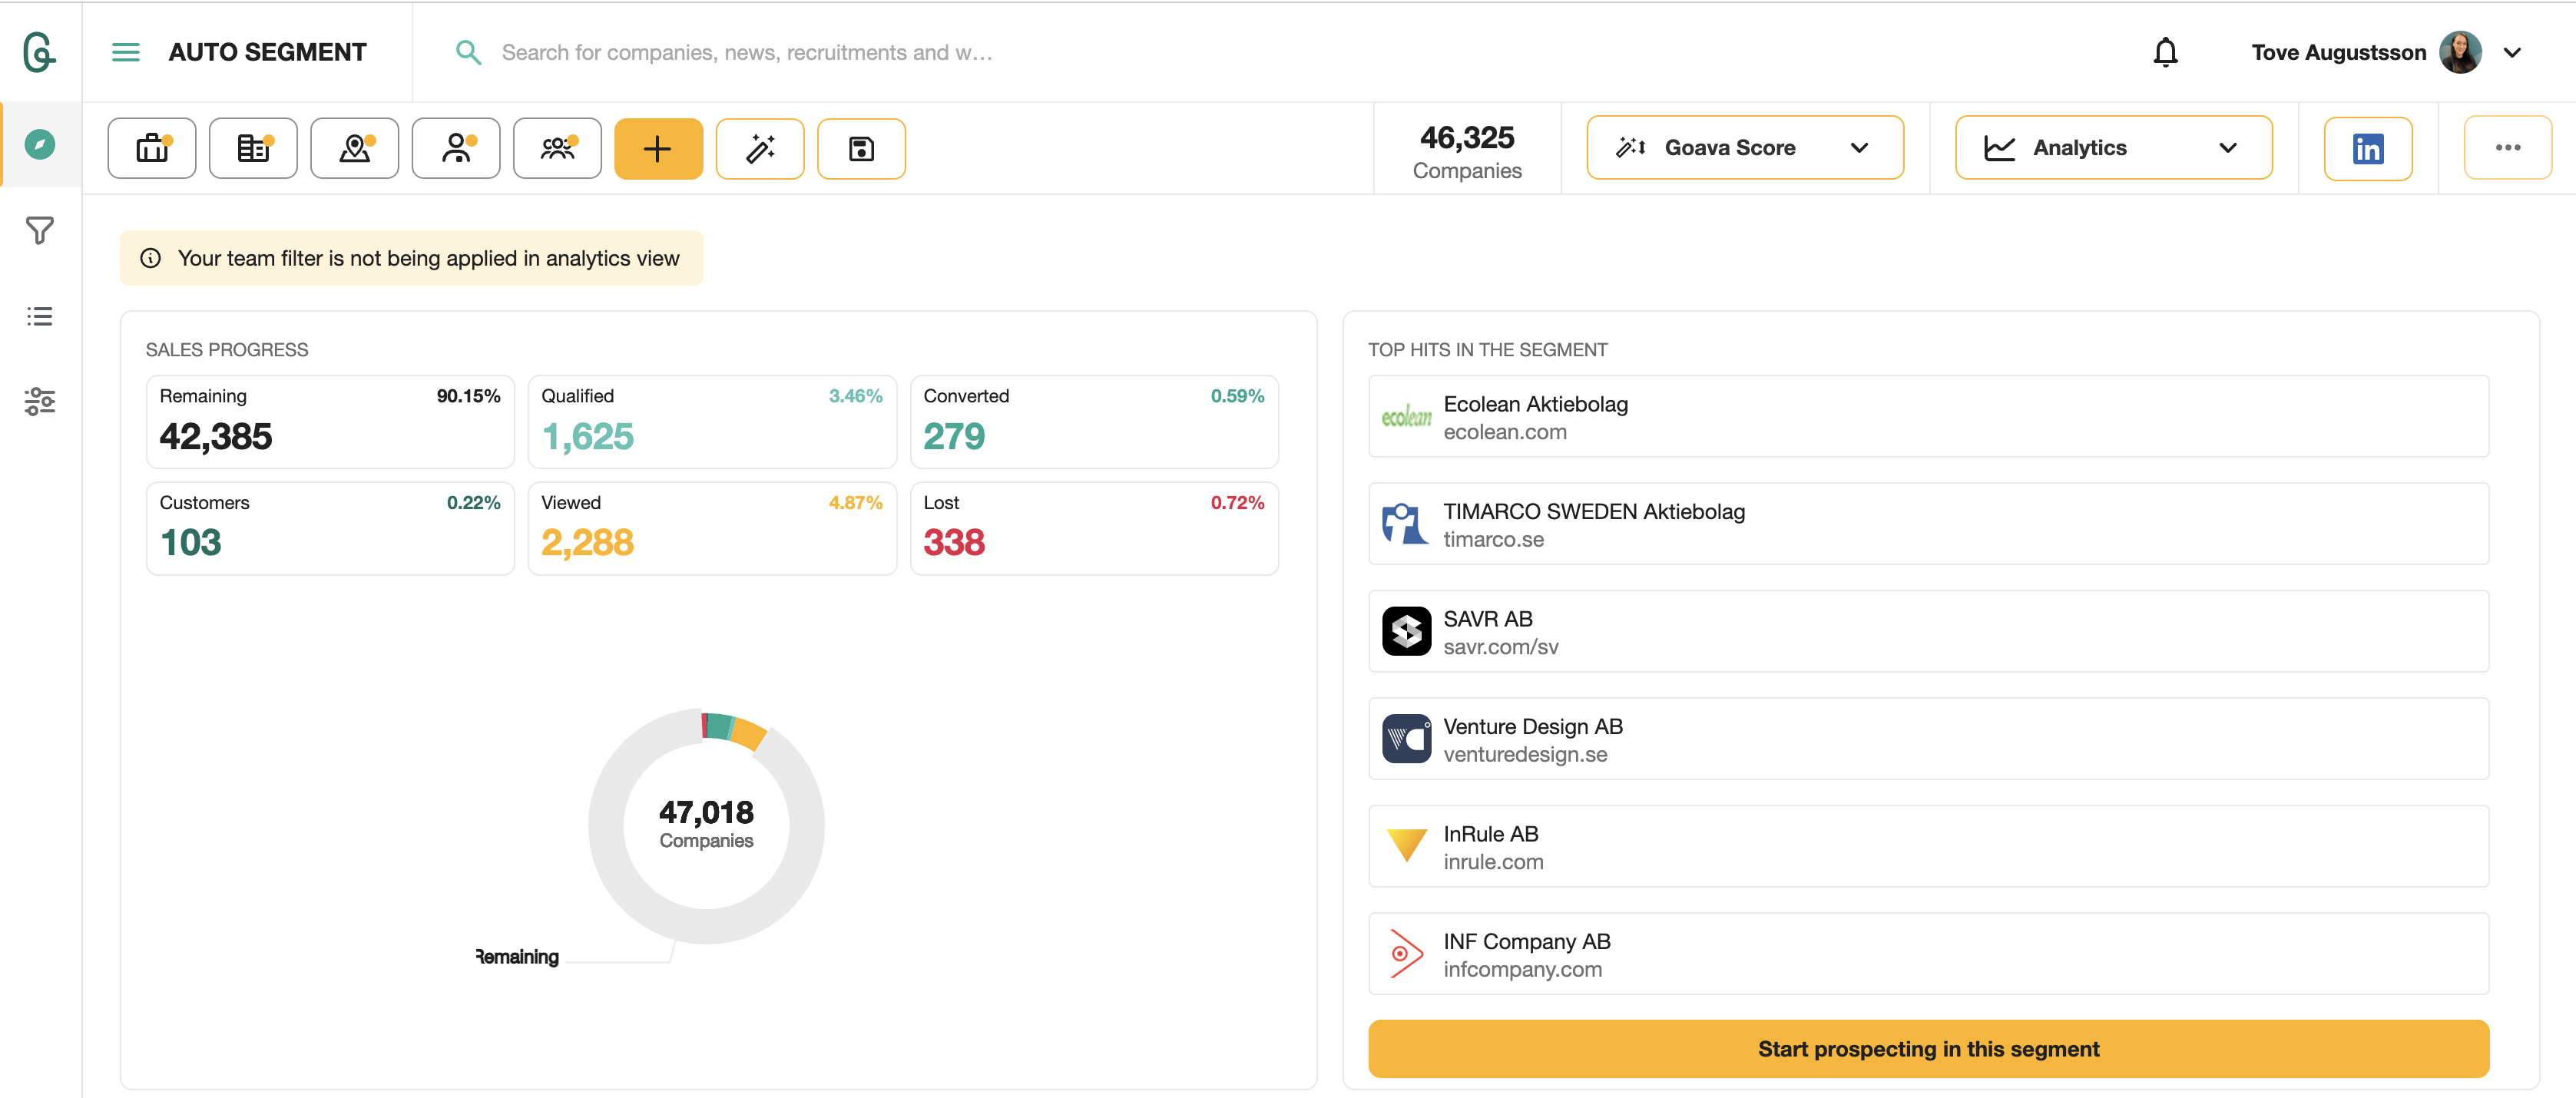Screen dimensions: 2576x1098
Task: Click the magic wand icon button
Action: [x=760, y=148]
